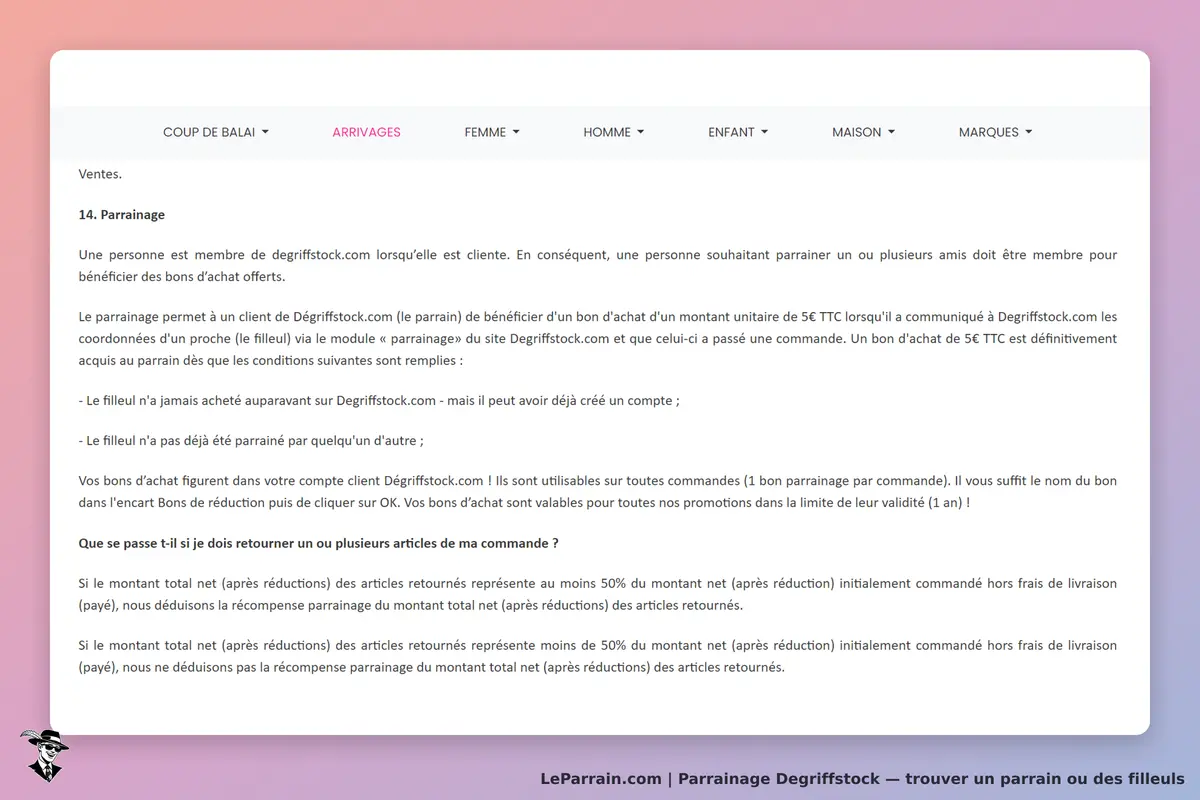
Task: Click the line 'Le filleul n'a pas déjà été parrainé'
Action: (x=251, y=441)
